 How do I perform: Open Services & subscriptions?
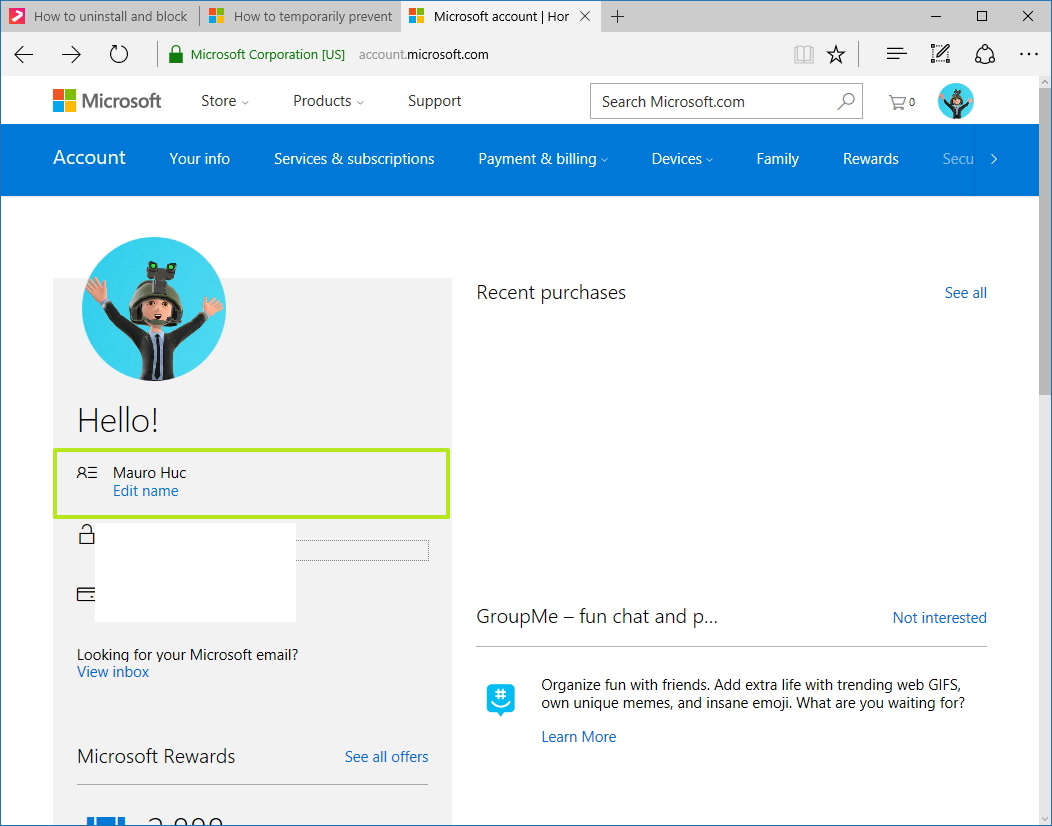pyautogui.click(x=354, y=159)
